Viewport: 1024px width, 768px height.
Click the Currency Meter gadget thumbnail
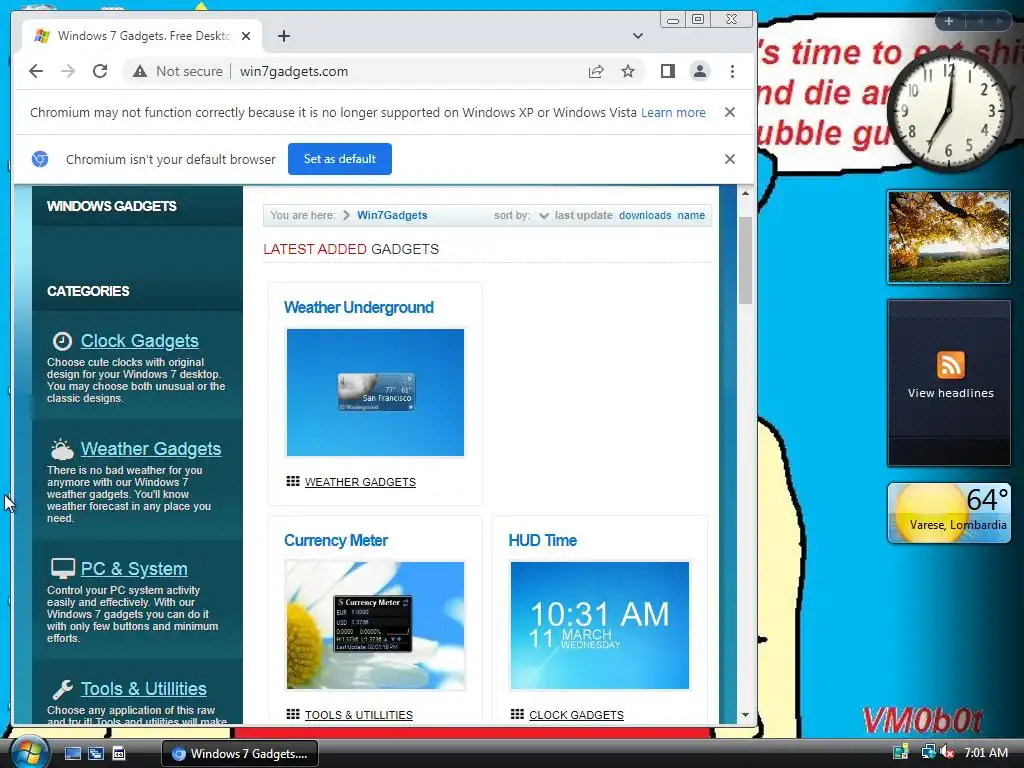[x=376, y=626]
